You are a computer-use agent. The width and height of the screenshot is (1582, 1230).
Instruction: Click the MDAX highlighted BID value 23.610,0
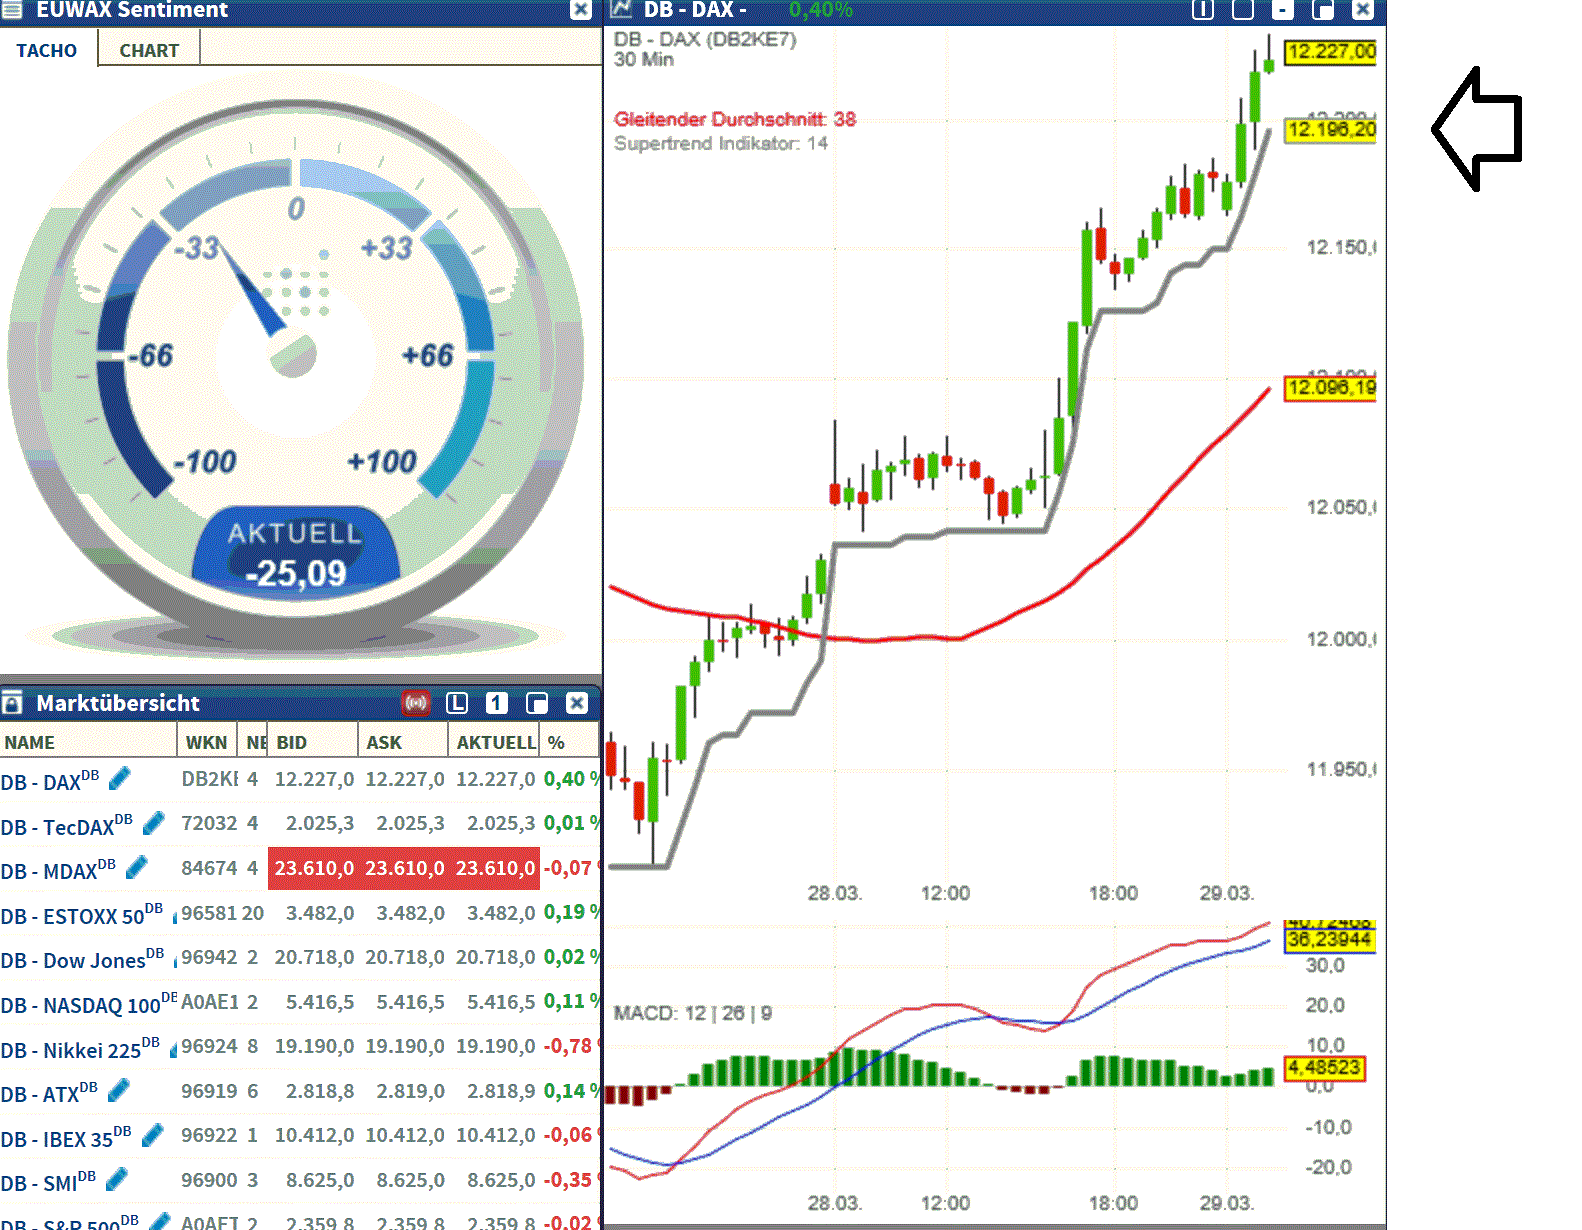pos(314,868)
